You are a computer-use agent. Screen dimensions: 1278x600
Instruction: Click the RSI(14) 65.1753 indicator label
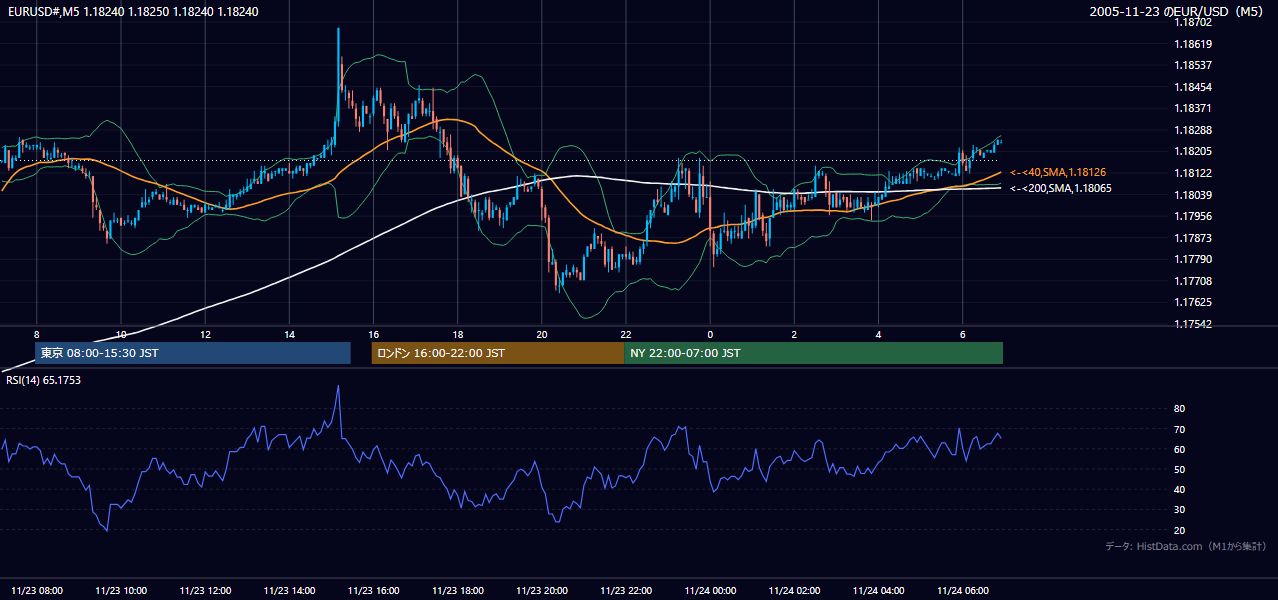pyautogui.click(x=43, y=380)
